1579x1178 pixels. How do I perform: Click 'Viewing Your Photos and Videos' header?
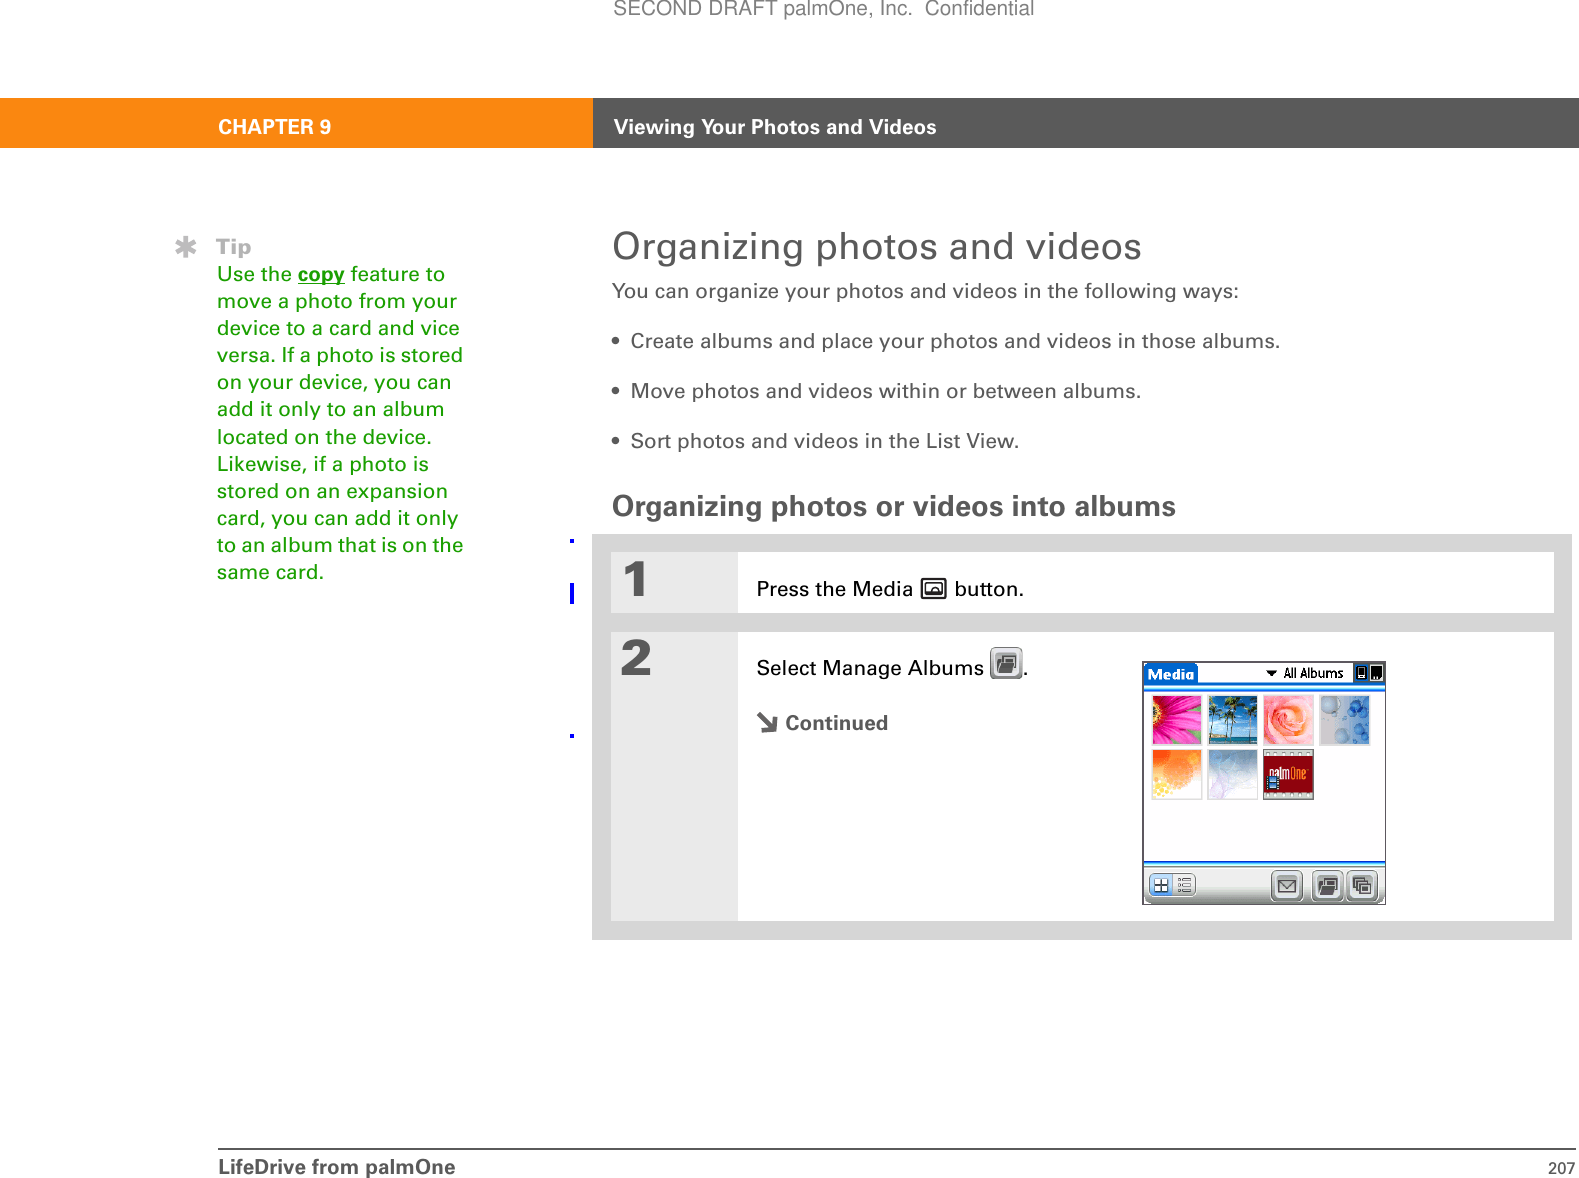775,127
